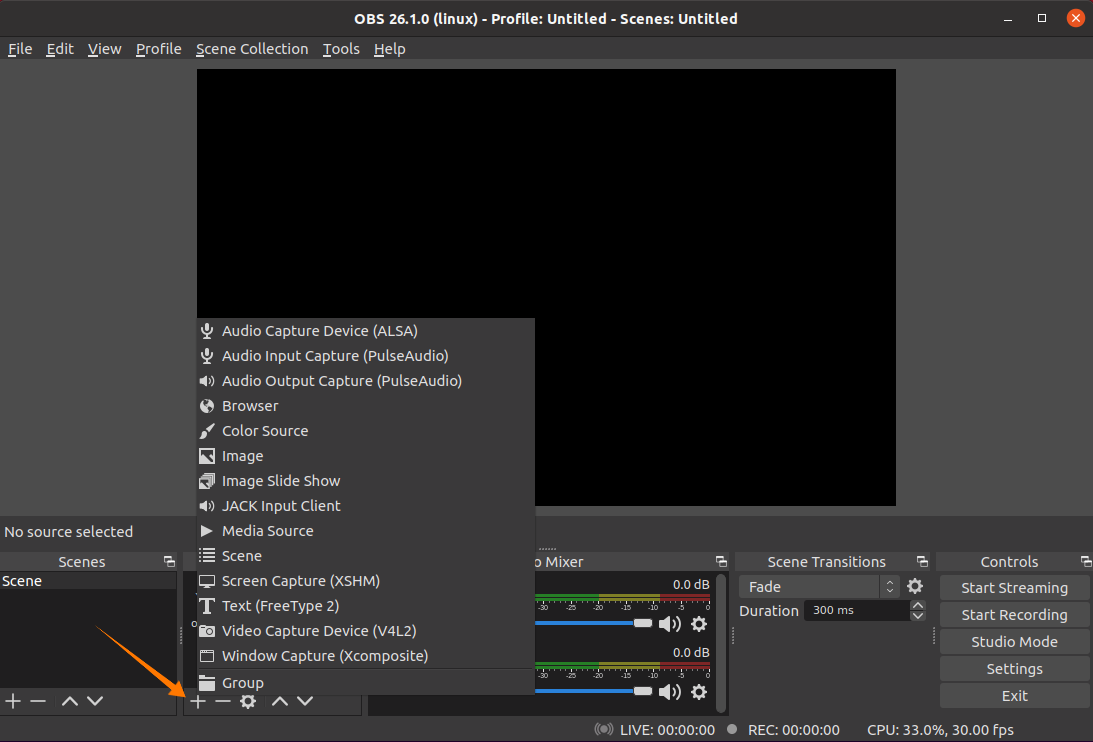
Task: Open Settings from Controls
Action: [x=1014, y=669]
